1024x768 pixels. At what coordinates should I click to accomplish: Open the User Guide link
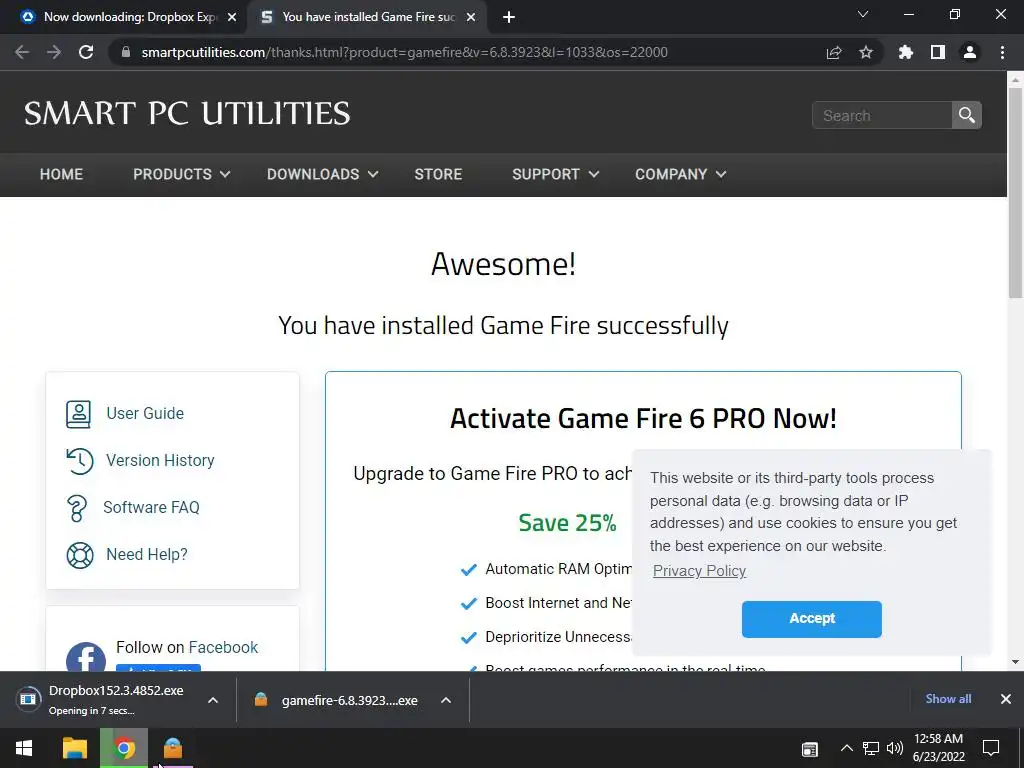coord(145,413)
